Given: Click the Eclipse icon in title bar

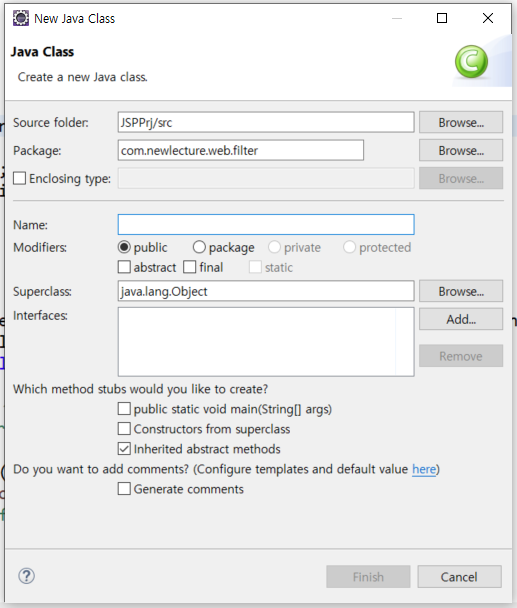Looking at the screenshot, I should [x=21, y=18].
